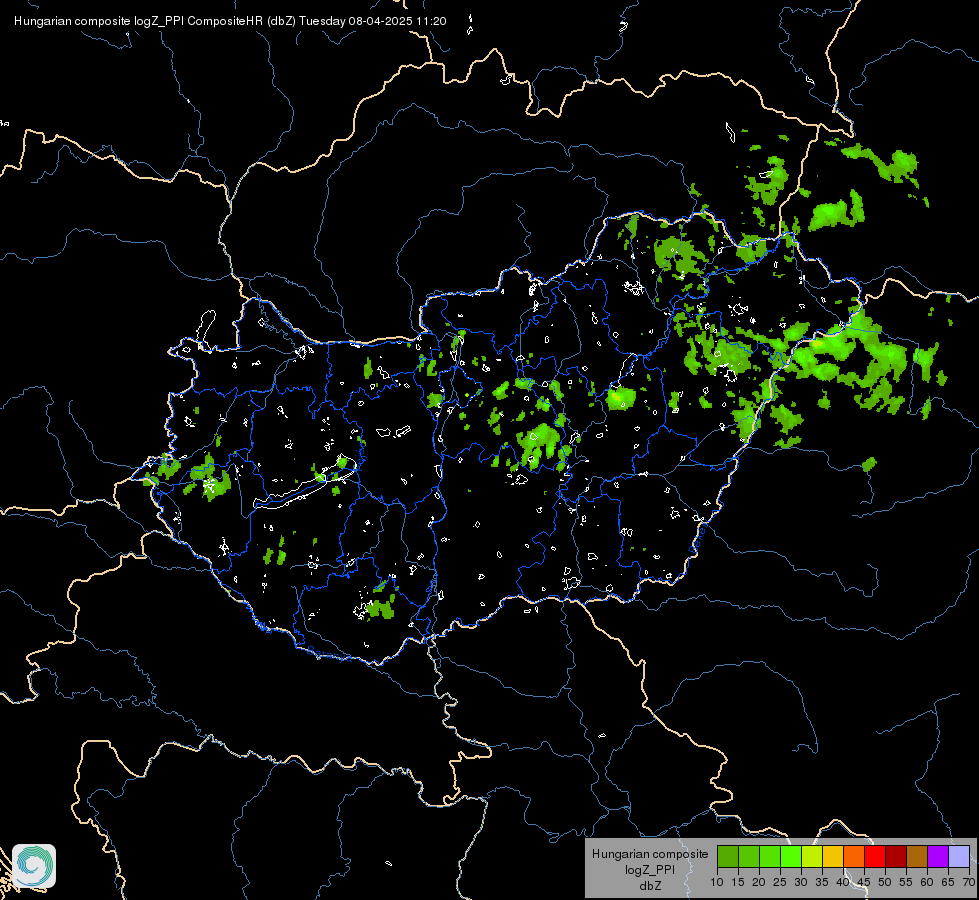The height and width of the screenshot is (900, 979).
Task: Click the '10' legend scale value
Action: [717, 883]
